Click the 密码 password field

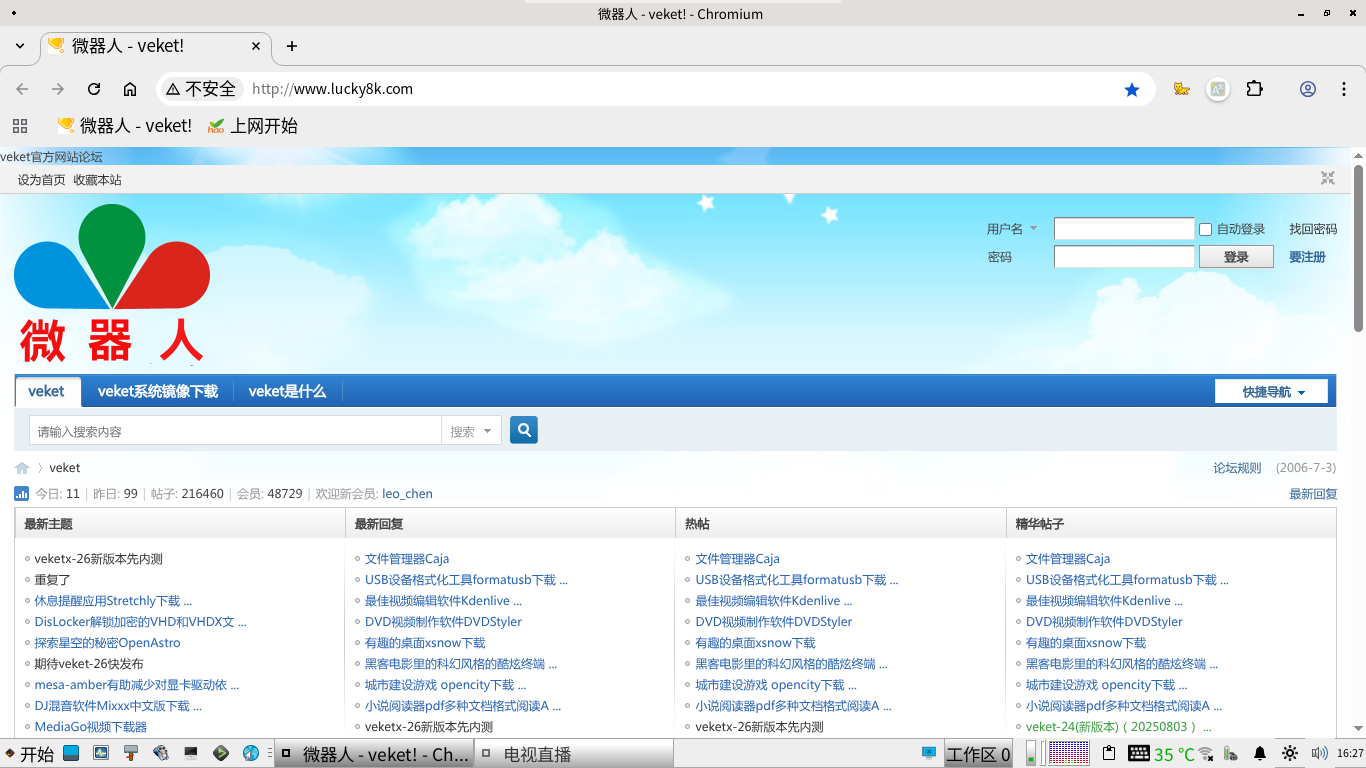click(x=1124, y=257)
